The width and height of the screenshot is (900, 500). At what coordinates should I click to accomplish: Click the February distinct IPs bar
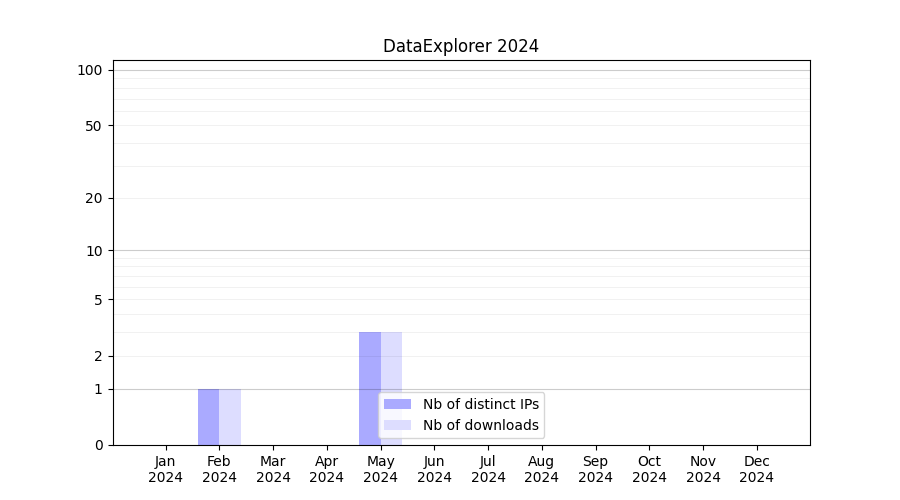tap(208, 417)
